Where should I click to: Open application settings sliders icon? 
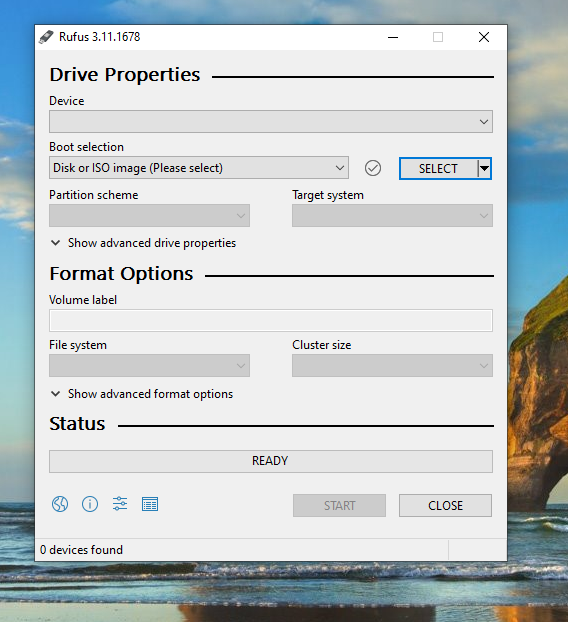120,504
